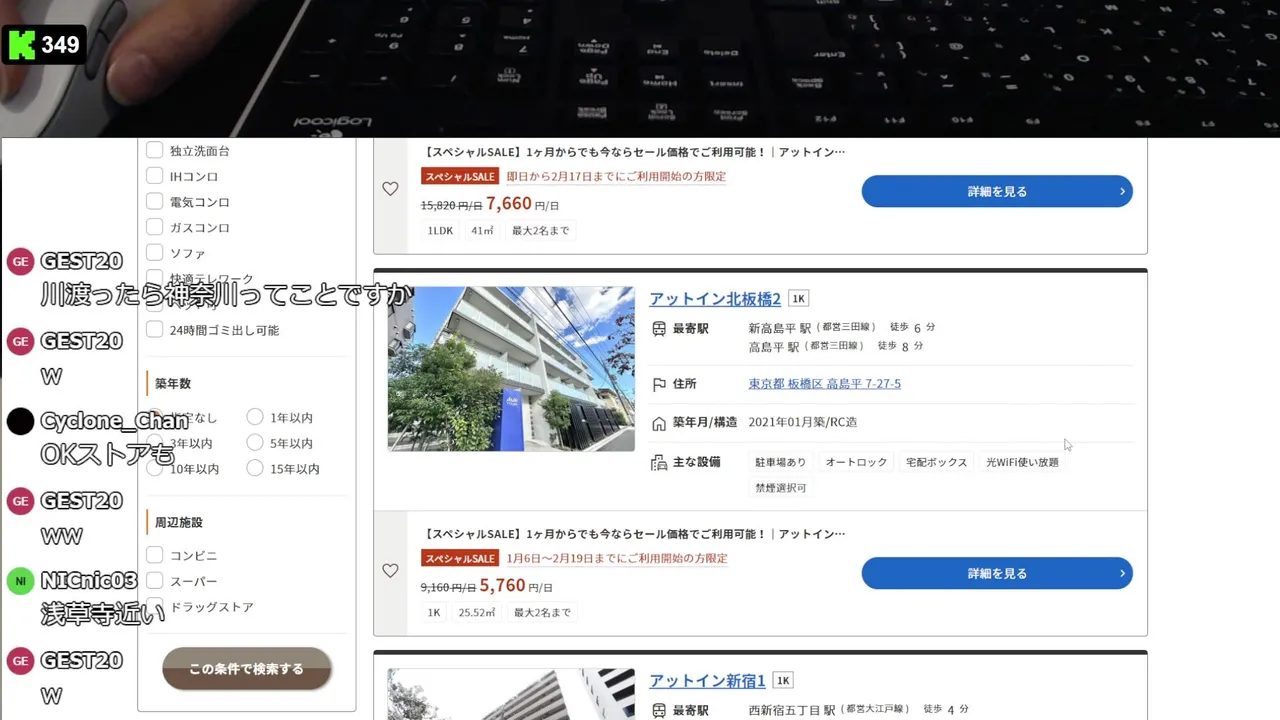Click the スペシャルSALE badge on the 5,760 yen plan
1280x720 pixels.
(x=460, y=558)
